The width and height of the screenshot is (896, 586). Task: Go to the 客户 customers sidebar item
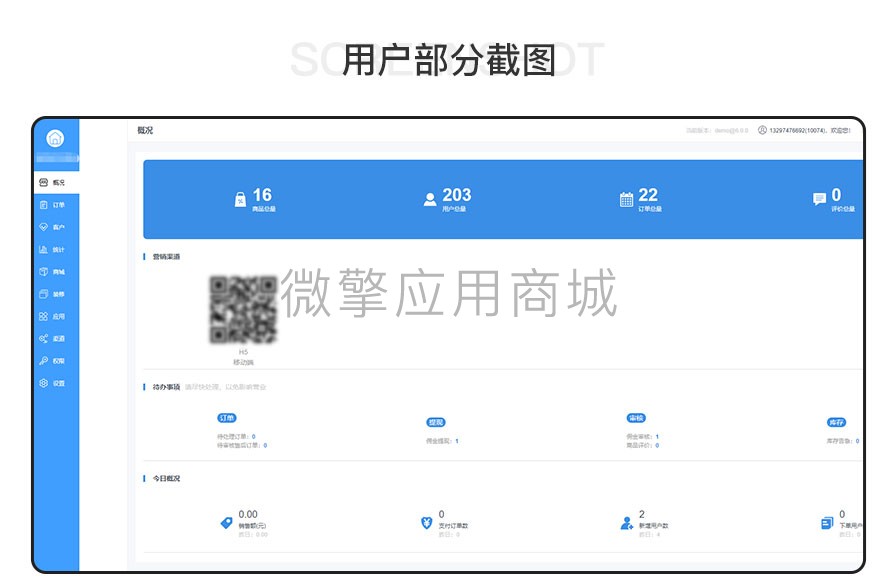pyautogui.click(x=56, y=227)
